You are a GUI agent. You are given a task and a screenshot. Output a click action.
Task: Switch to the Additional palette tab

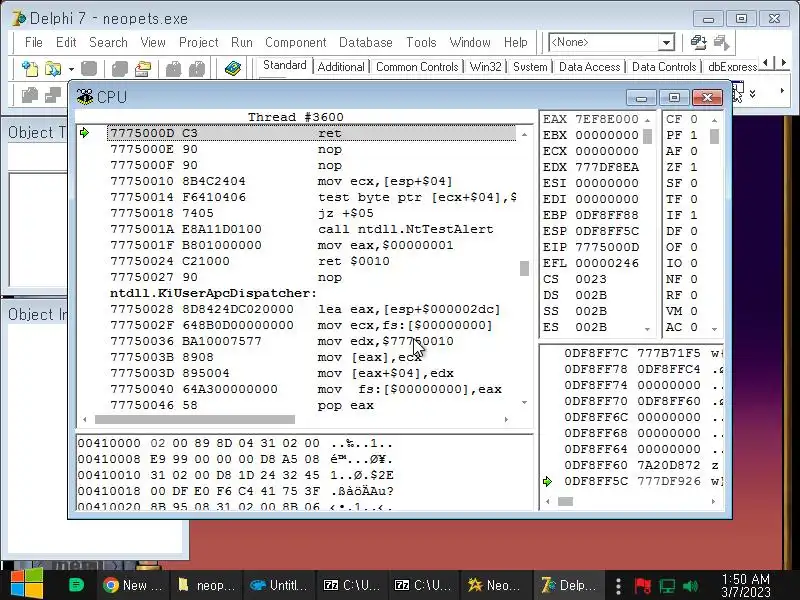point(341,67)
